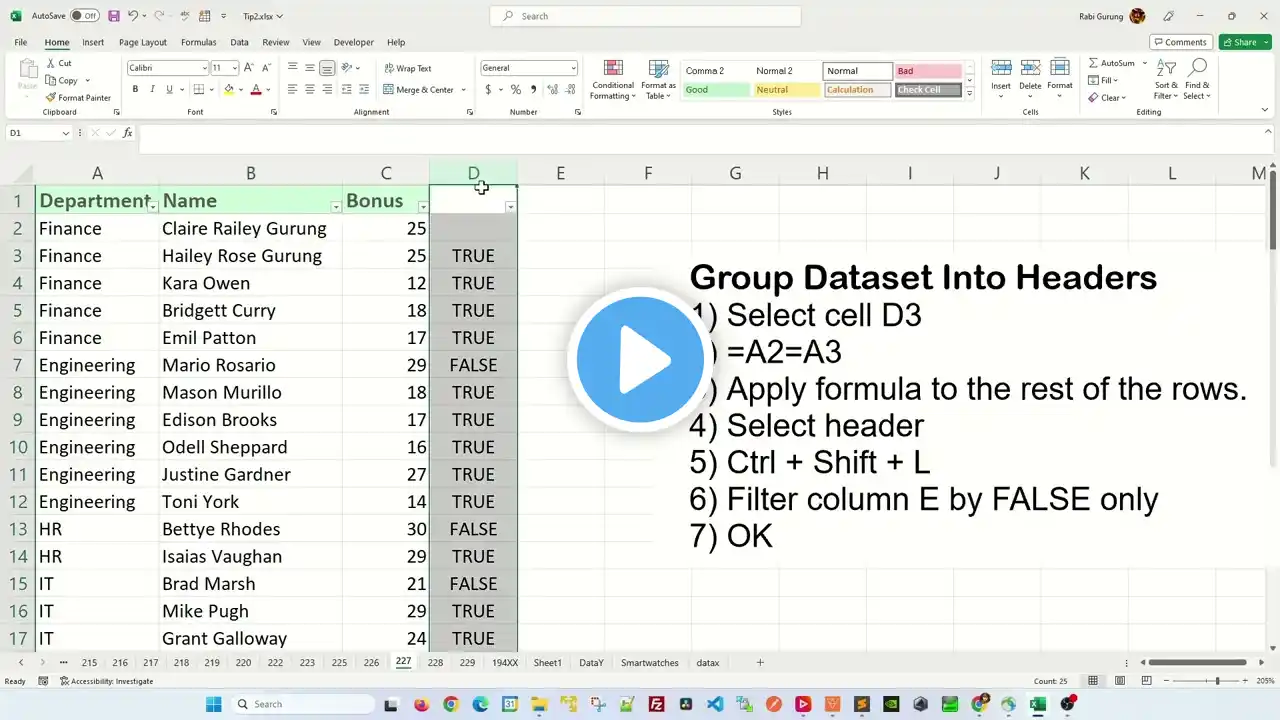Open the Formulas ribbon tab

coord(198,42)
